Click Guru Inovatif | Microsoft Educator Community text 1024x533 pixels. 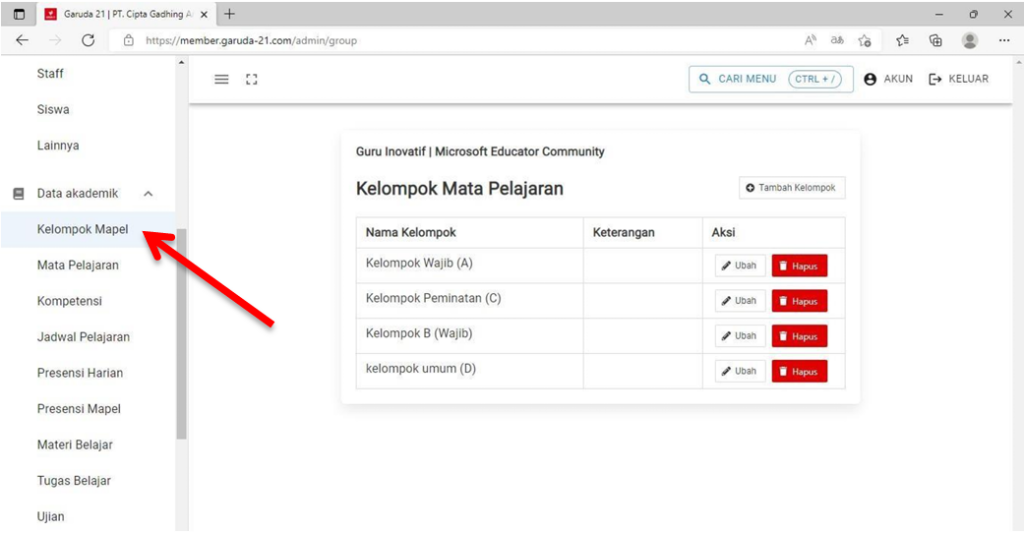point(480,152)
